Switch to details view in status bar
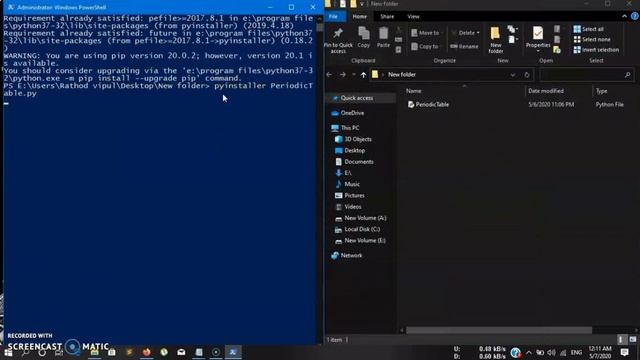Screen dimensions: 640x360 click(x=621, y=340)
